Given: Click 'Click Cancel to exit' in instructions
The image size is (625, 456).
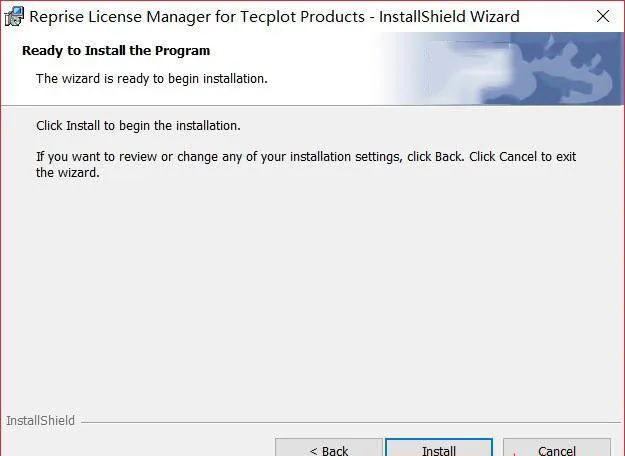Looking at the screenshot, I should coord(523,157).
